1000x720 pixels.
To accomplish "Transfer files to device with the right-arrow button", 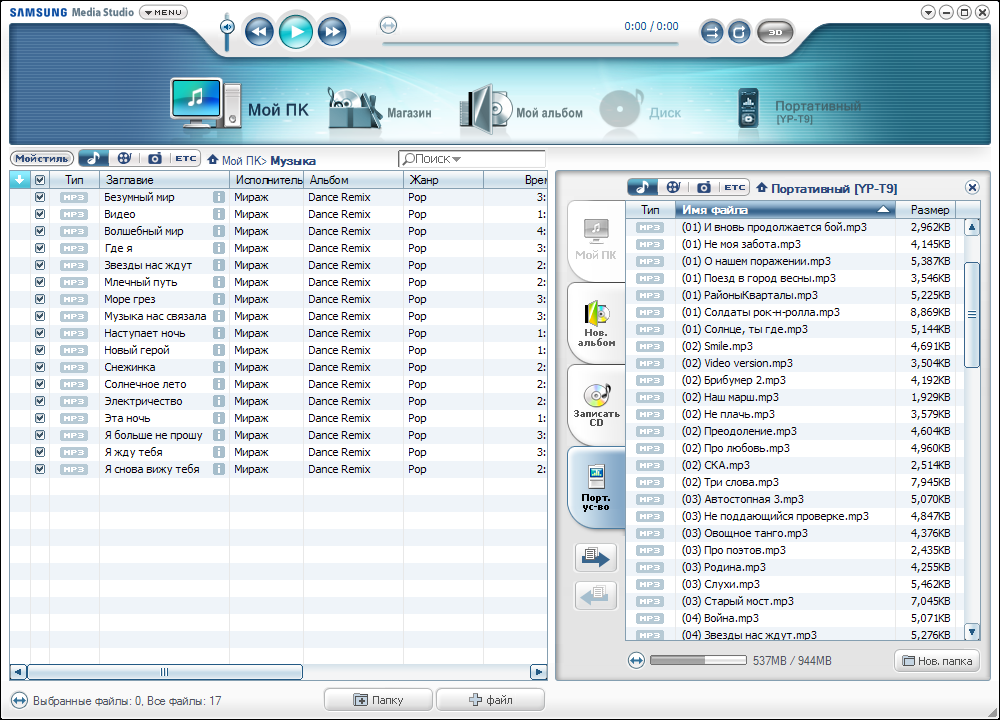I will pos(596,557).
